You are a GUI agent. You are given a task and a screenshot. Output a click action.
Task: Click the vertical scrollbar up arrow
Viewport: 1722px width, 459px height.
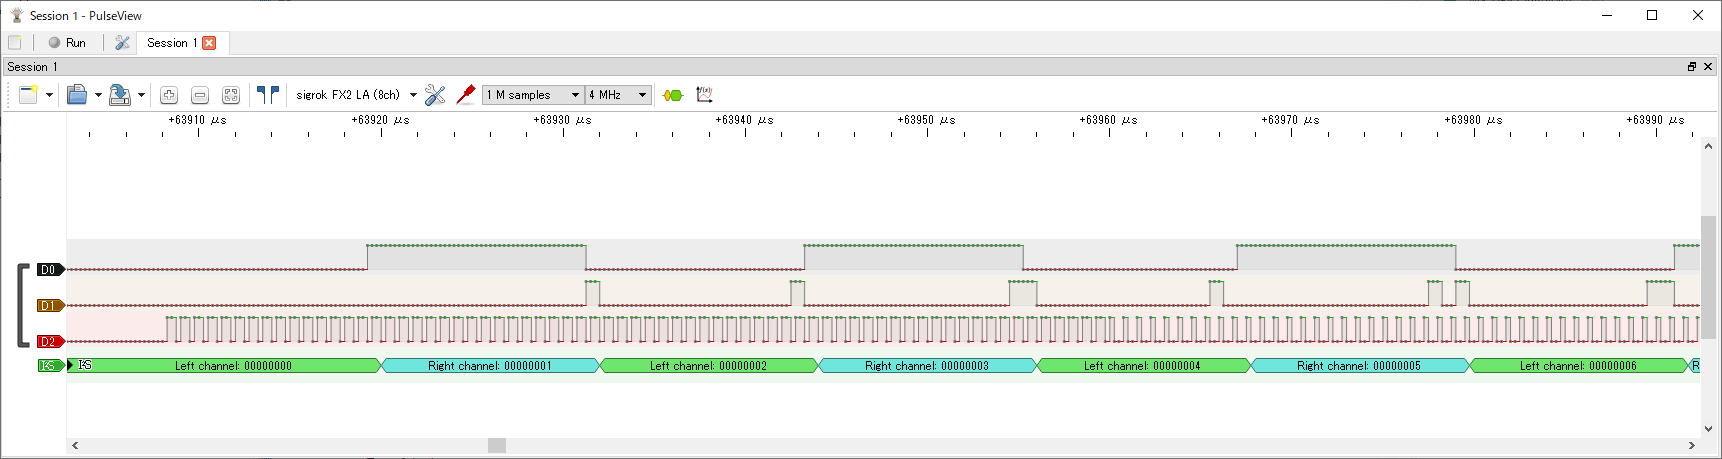pyautogui.click(x=1708, y=146)
